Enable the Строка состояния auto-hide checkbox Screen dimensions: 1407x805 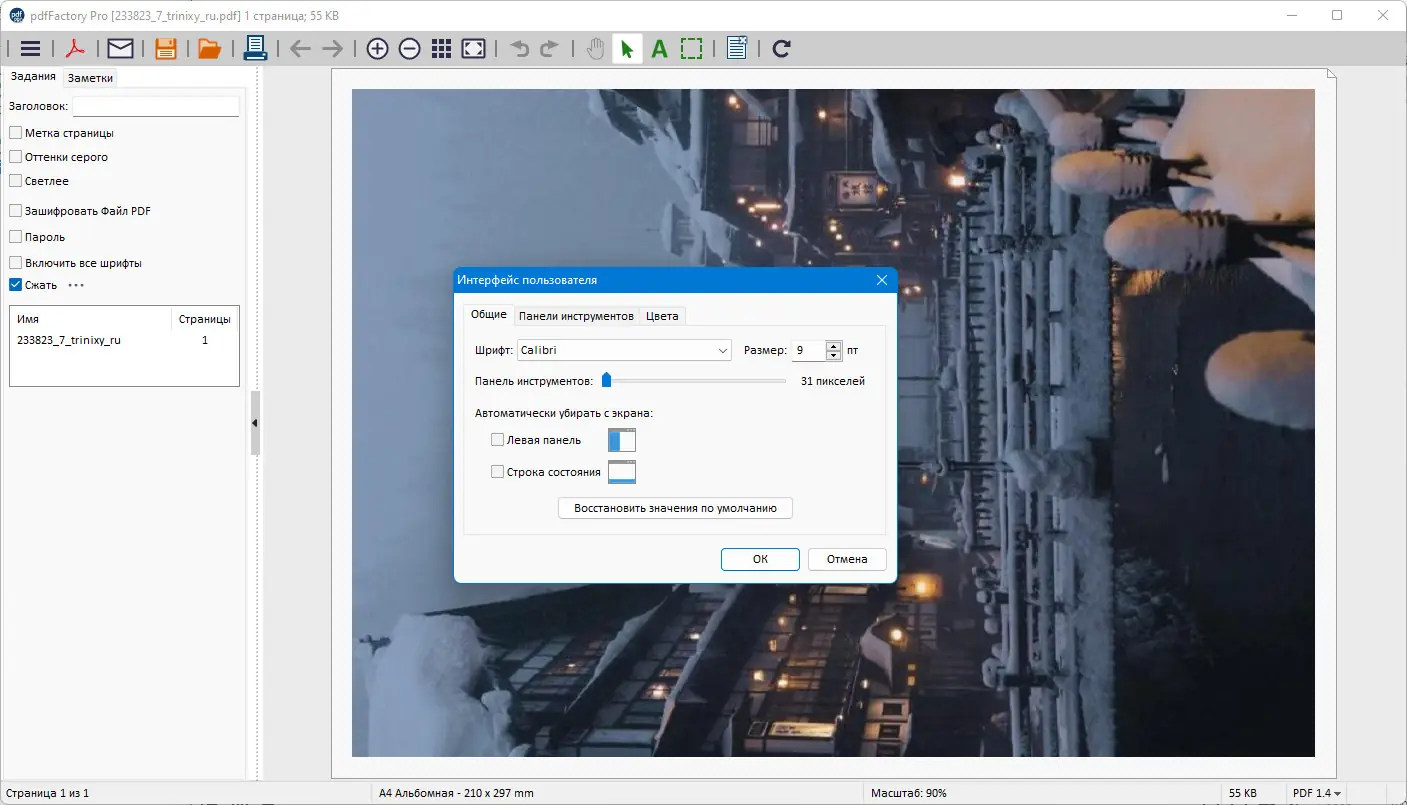tap(497, 472)
